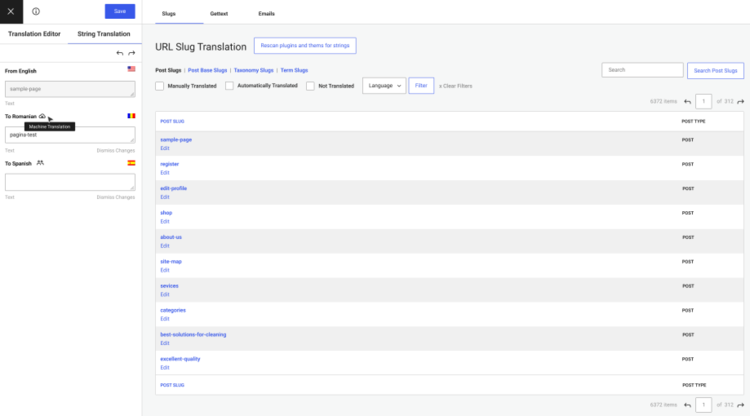
Task: Click the undo arrow in left panel
Action: point(120,52)
